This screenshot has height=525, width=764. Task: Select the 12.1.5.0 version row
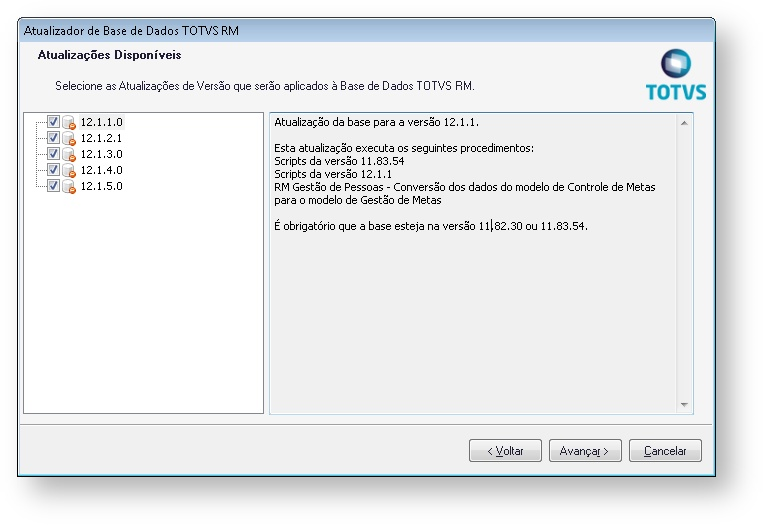101,186
